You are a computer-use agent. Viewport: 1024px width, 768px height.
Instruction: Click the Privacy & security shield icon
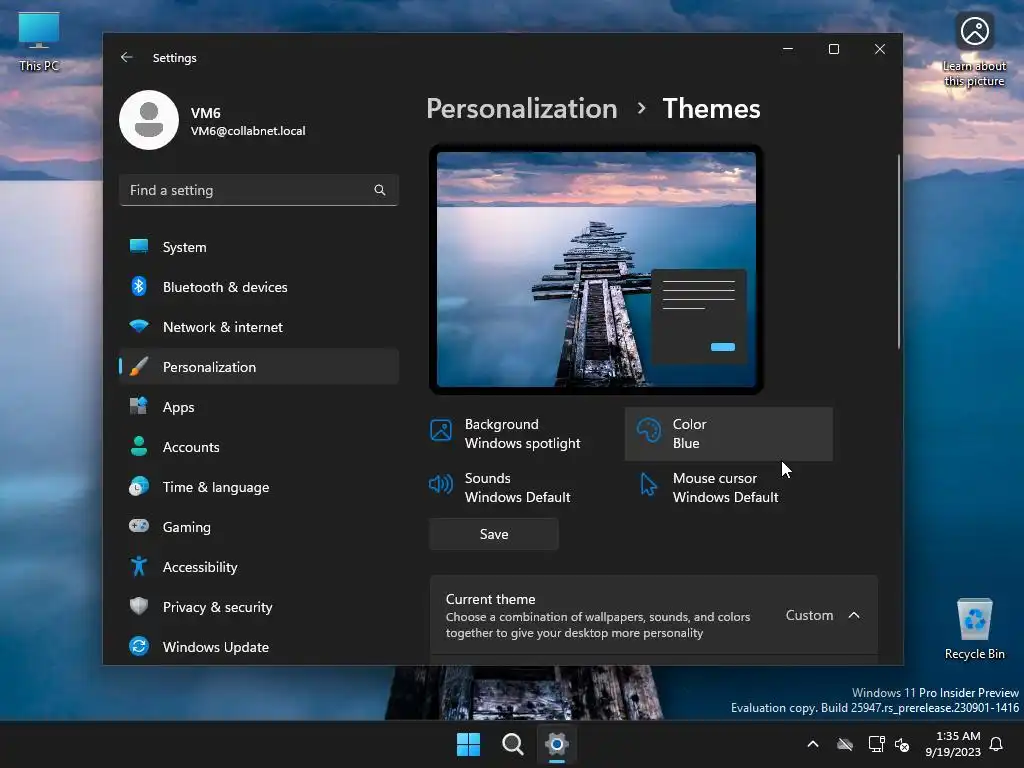pyautogui.click(x=138, y=606)
